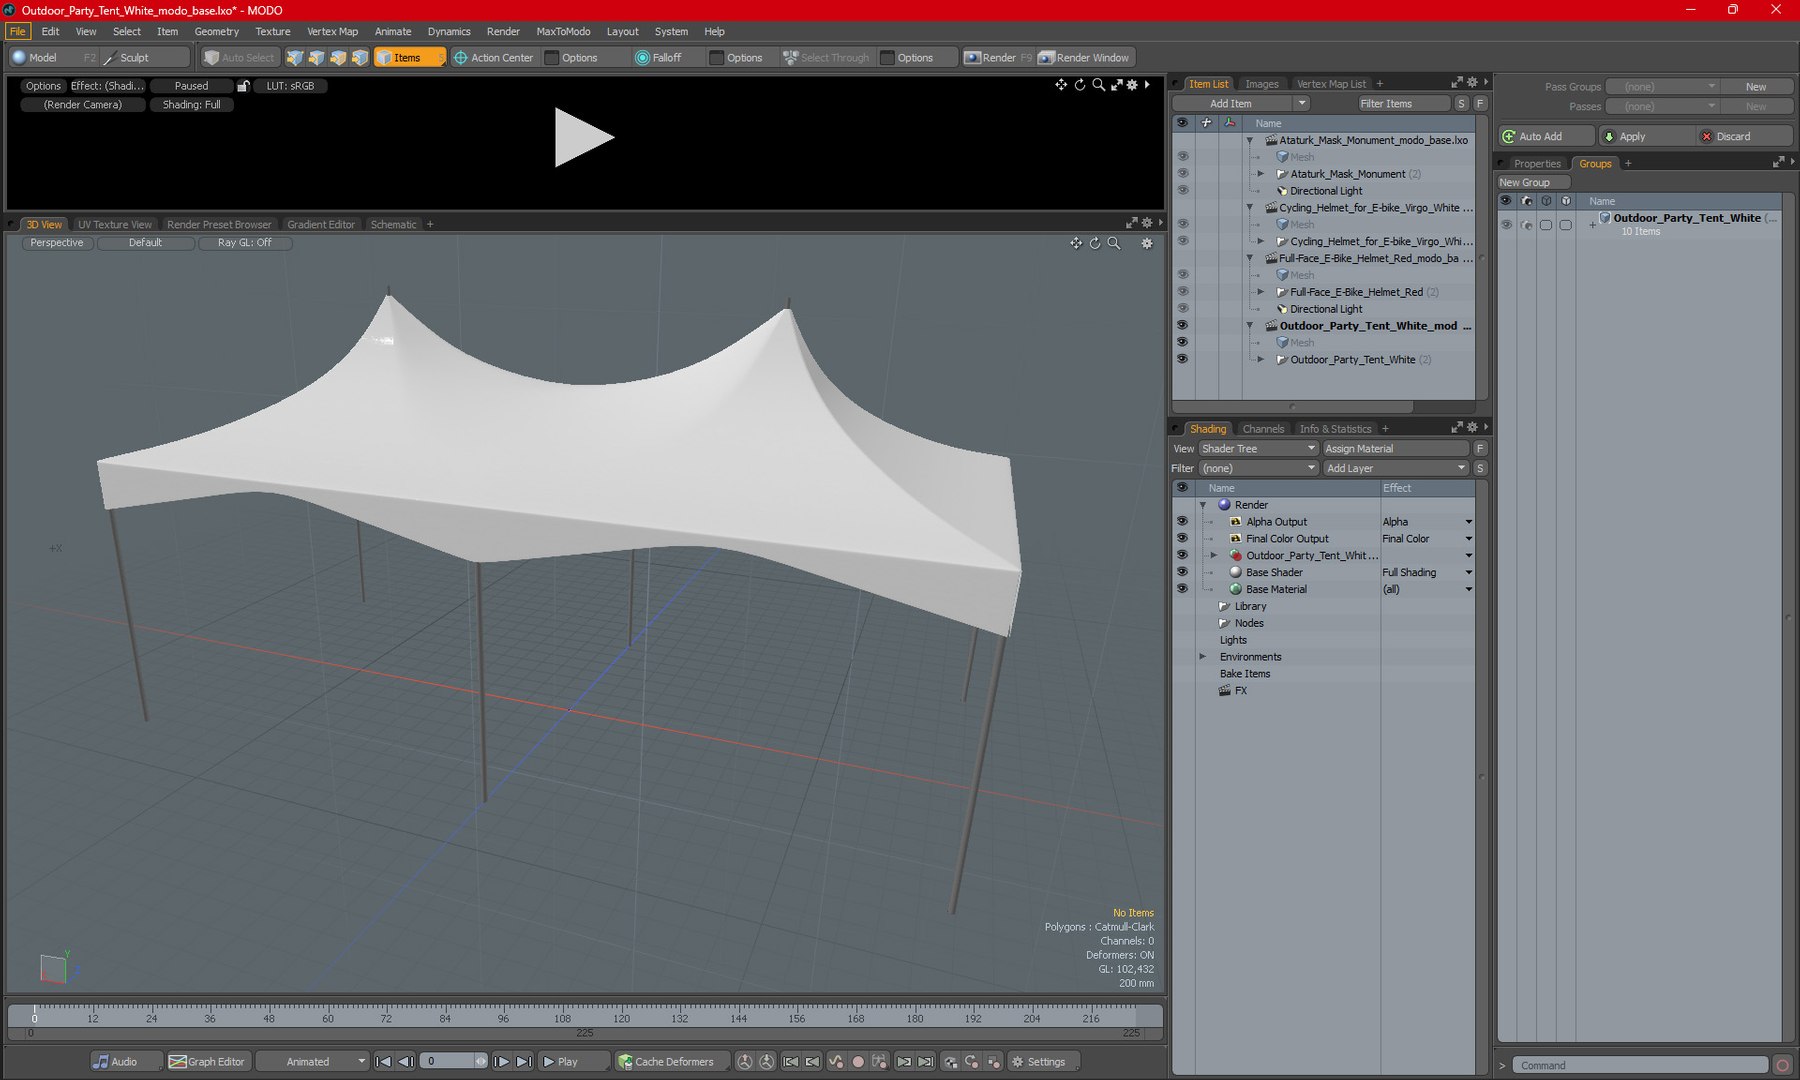Click the timeline frame range scrub bar
This screenshot has width=1800, height=1080.
pos(585,1033)
